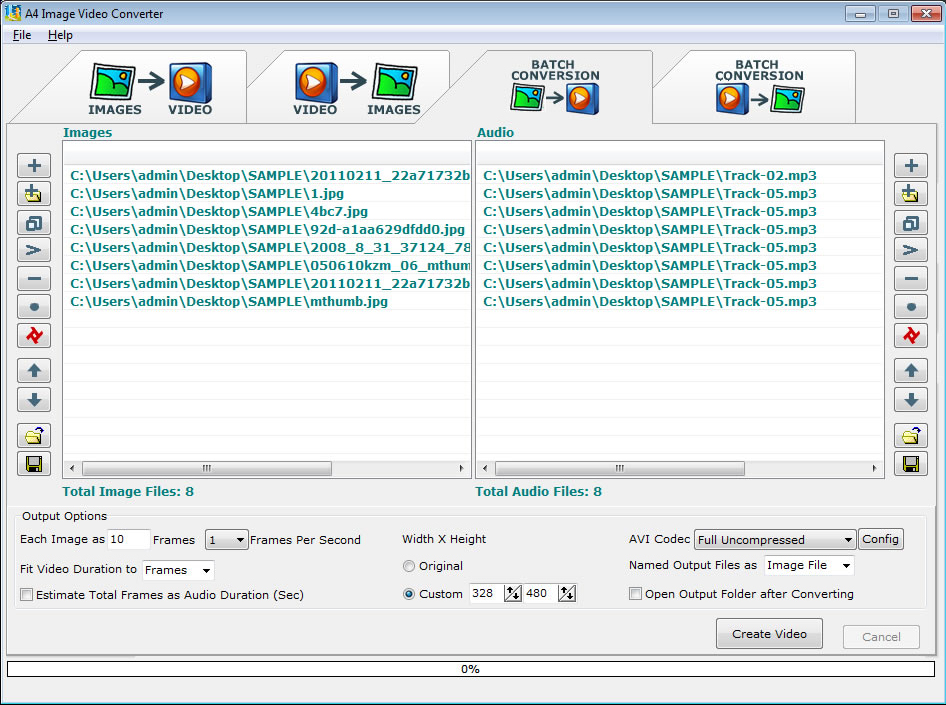946x705 pixels.
Task: Select the Original size radio button
Action: (409, 566)
